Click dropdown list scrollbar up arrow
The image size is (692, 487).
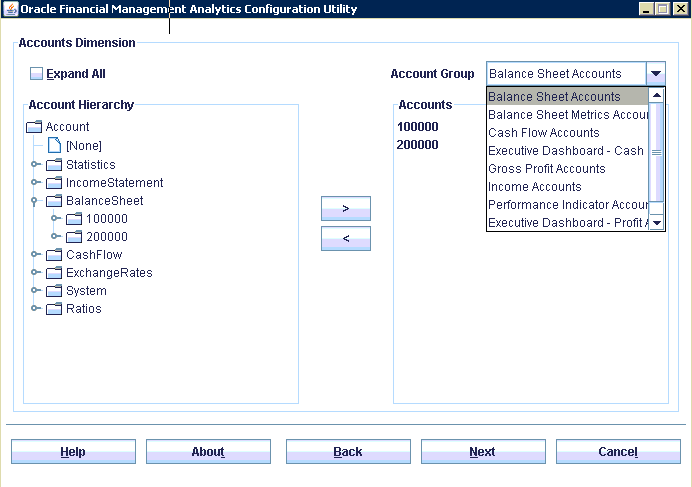[x=657, y=95]
